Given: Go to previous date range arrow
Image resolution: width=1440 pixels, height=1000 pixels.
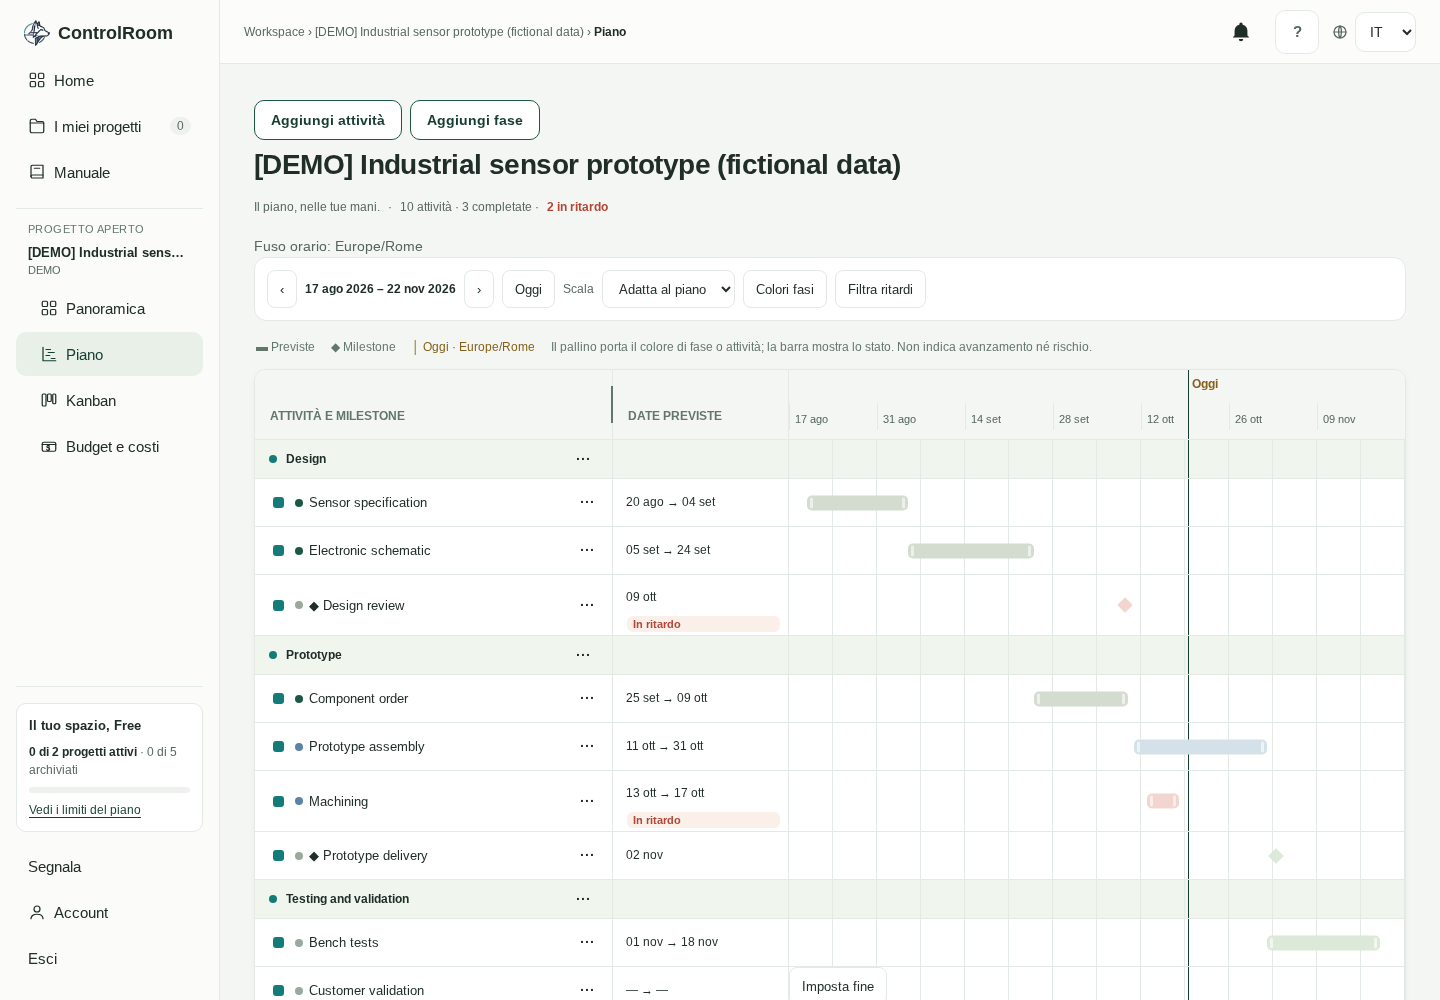Looking at the screenshot, I should [282, 289].
